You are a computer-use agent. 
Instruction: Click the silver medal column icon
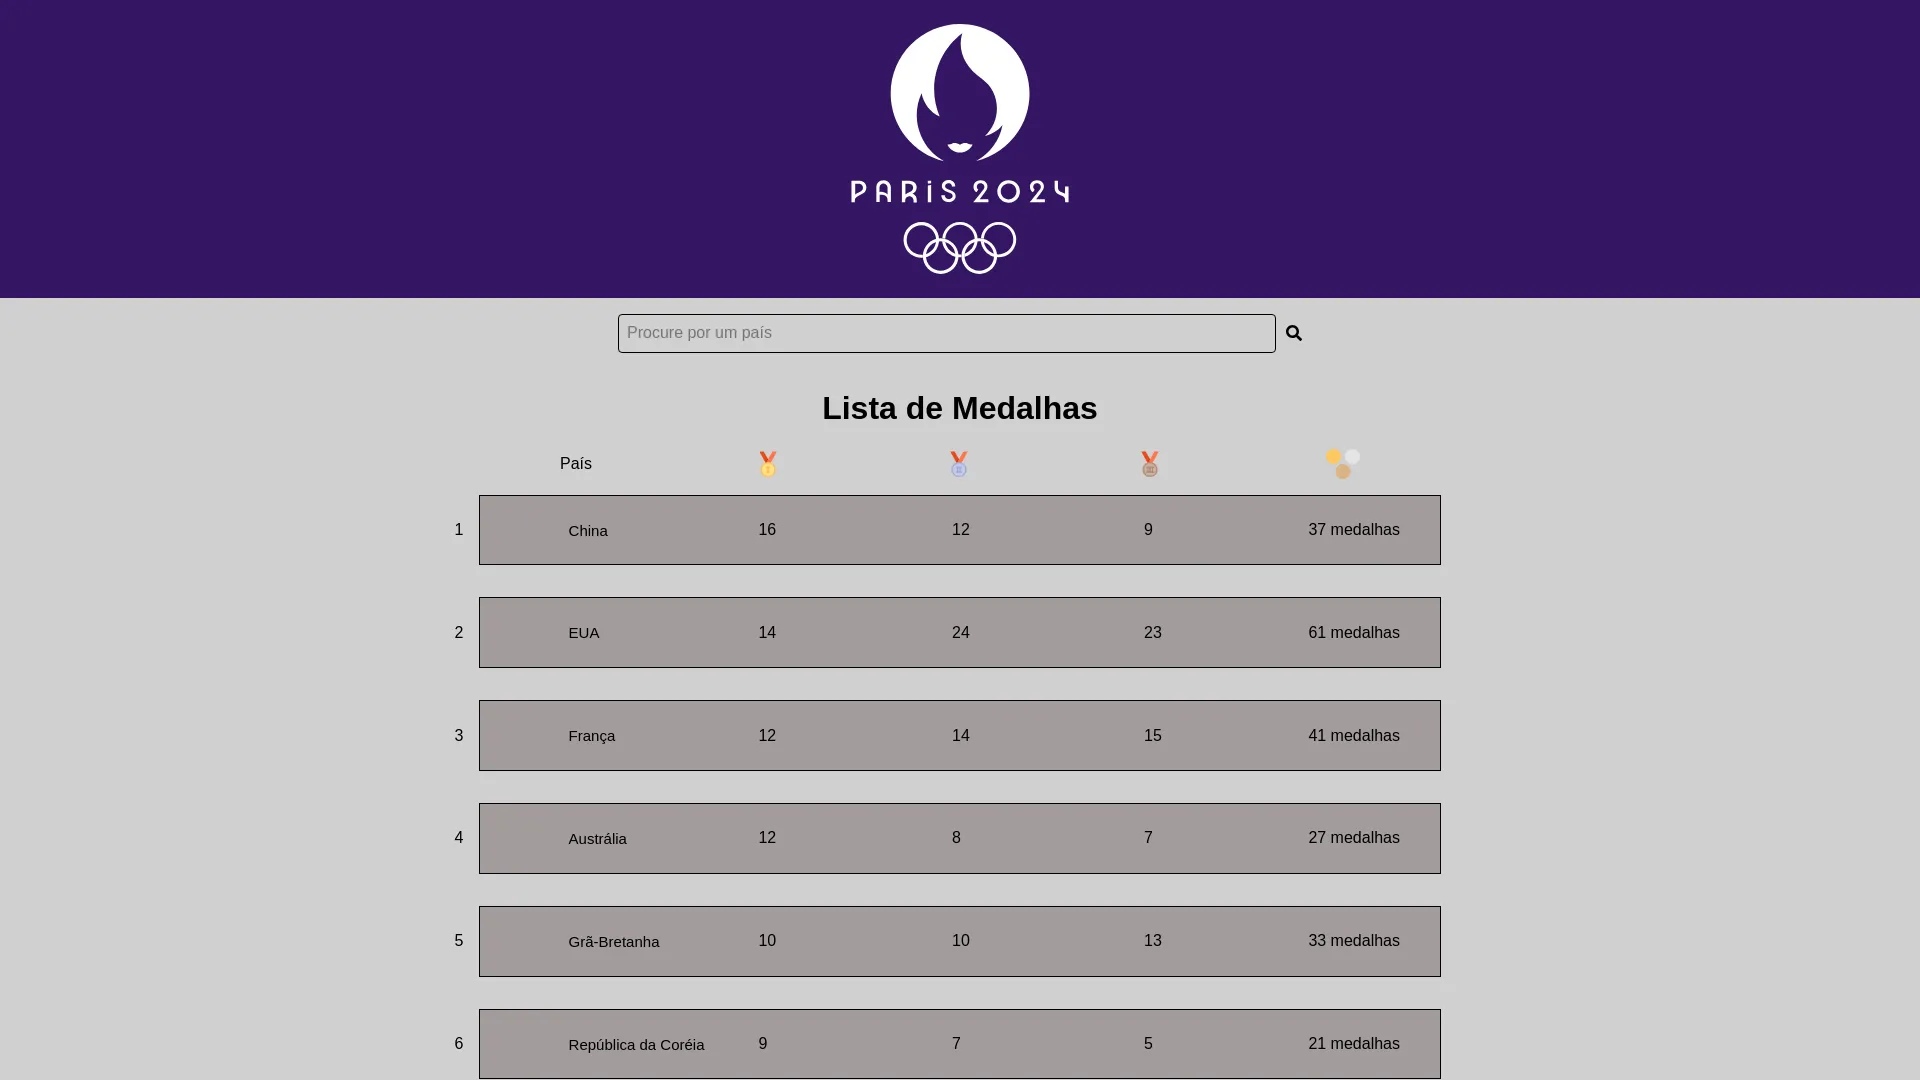click(x=959, y=464)
